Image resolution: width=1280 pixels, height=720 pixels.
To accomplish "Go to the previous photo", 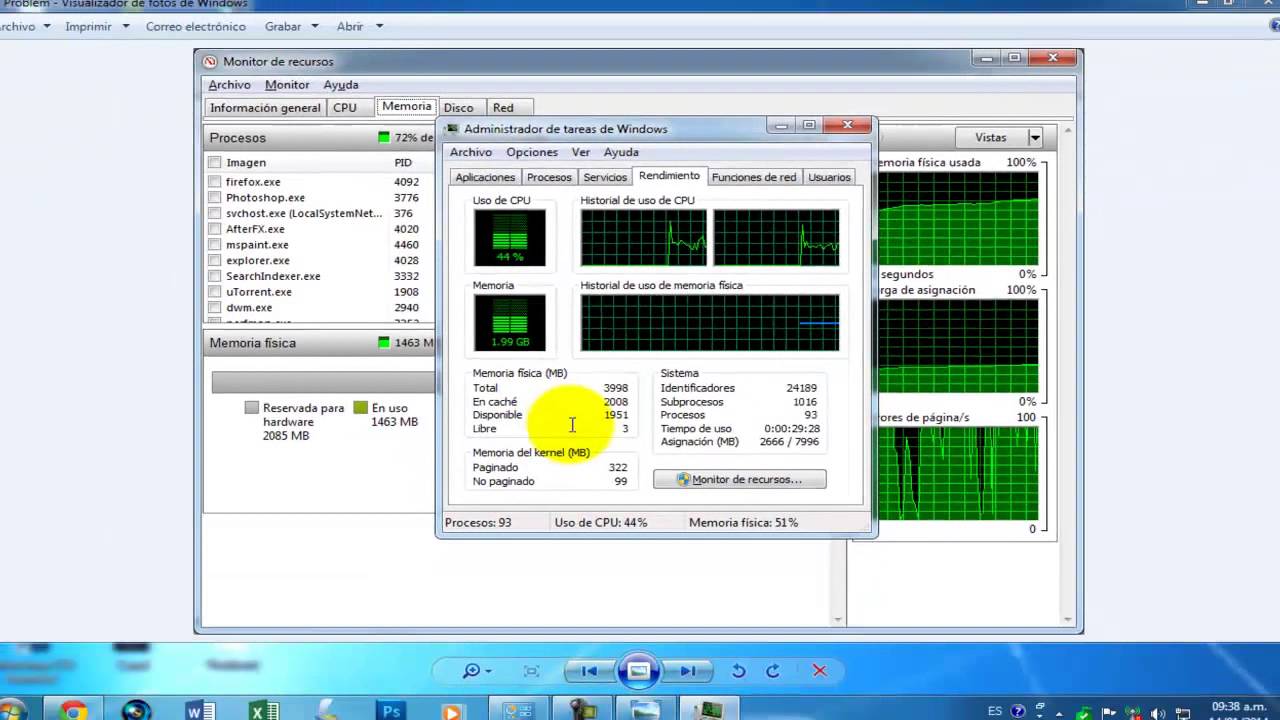I will (589, 671).
